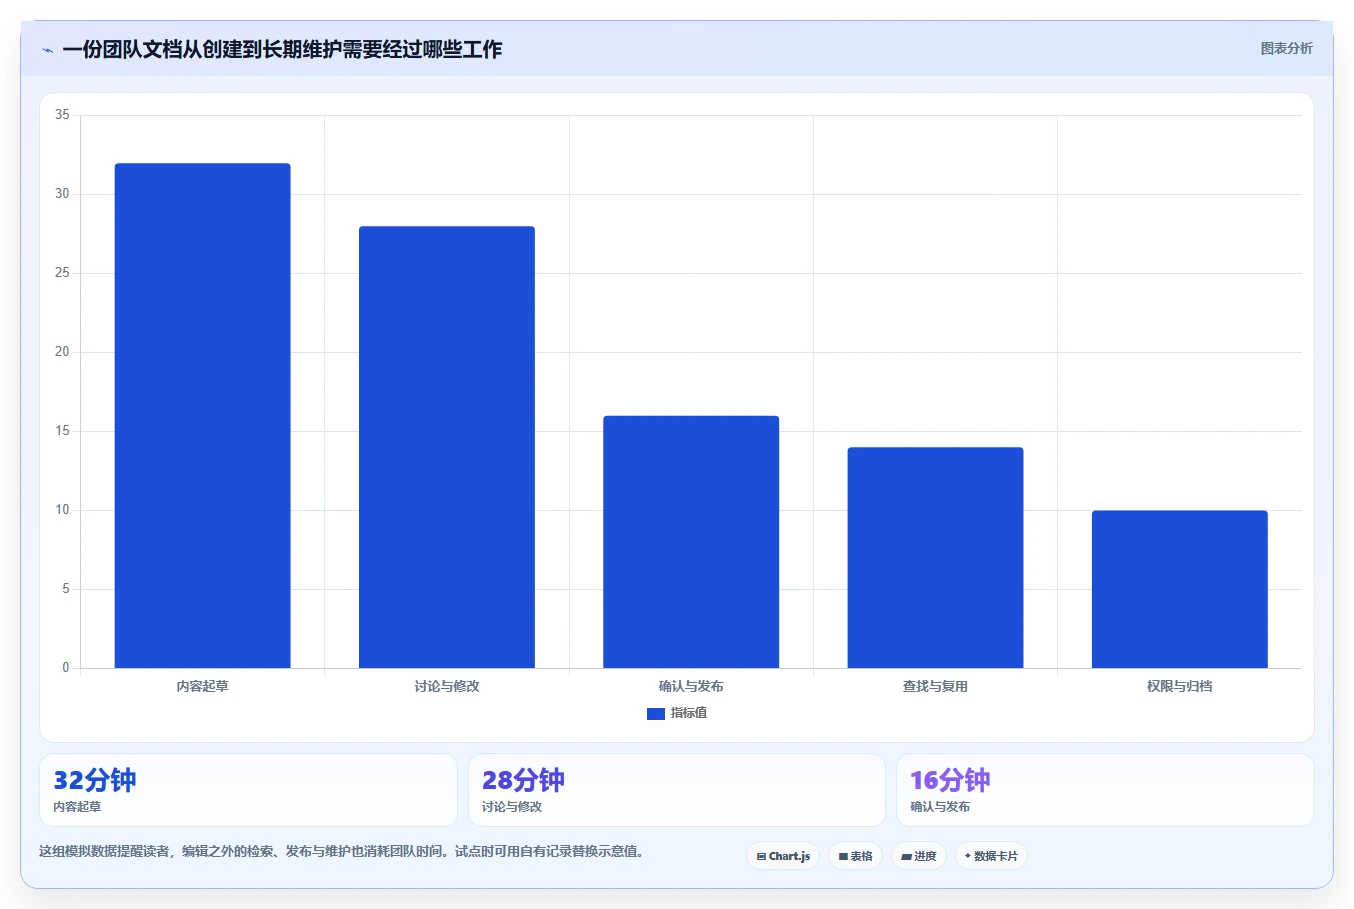Click the y-axis value 10
Image resolution: width=1354 pixels, height=909 pixels.
click(x=62, y=510)
